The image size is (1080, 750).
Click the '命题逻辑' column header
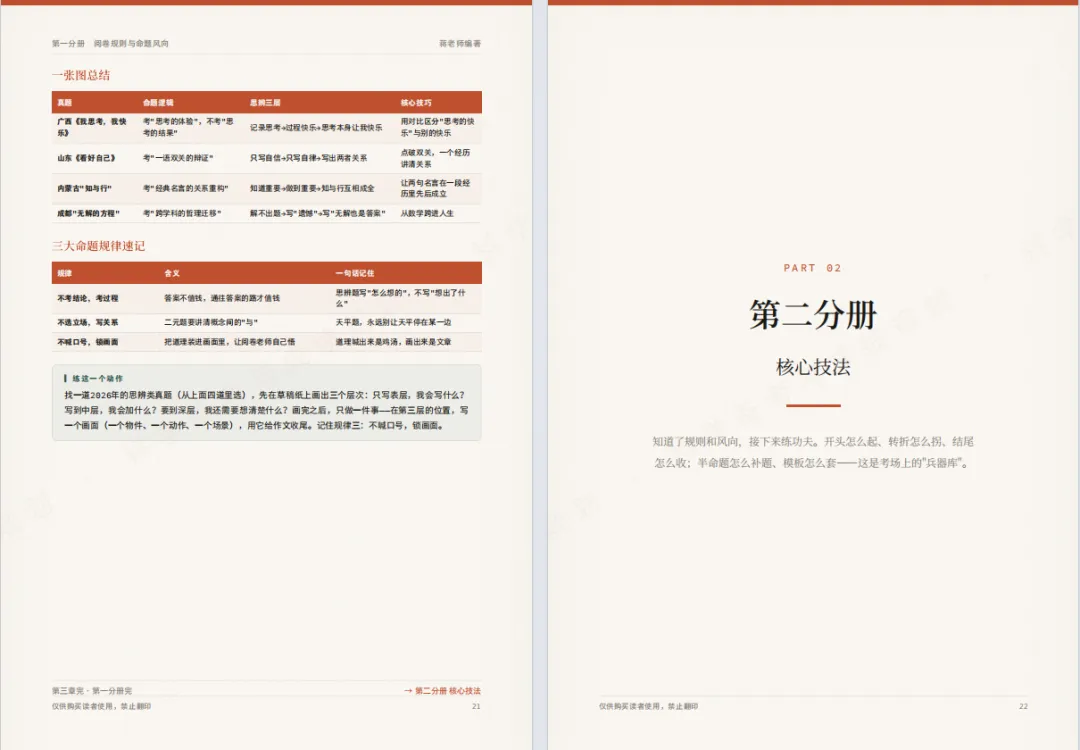pyautogui.click(x=158, y=103)
